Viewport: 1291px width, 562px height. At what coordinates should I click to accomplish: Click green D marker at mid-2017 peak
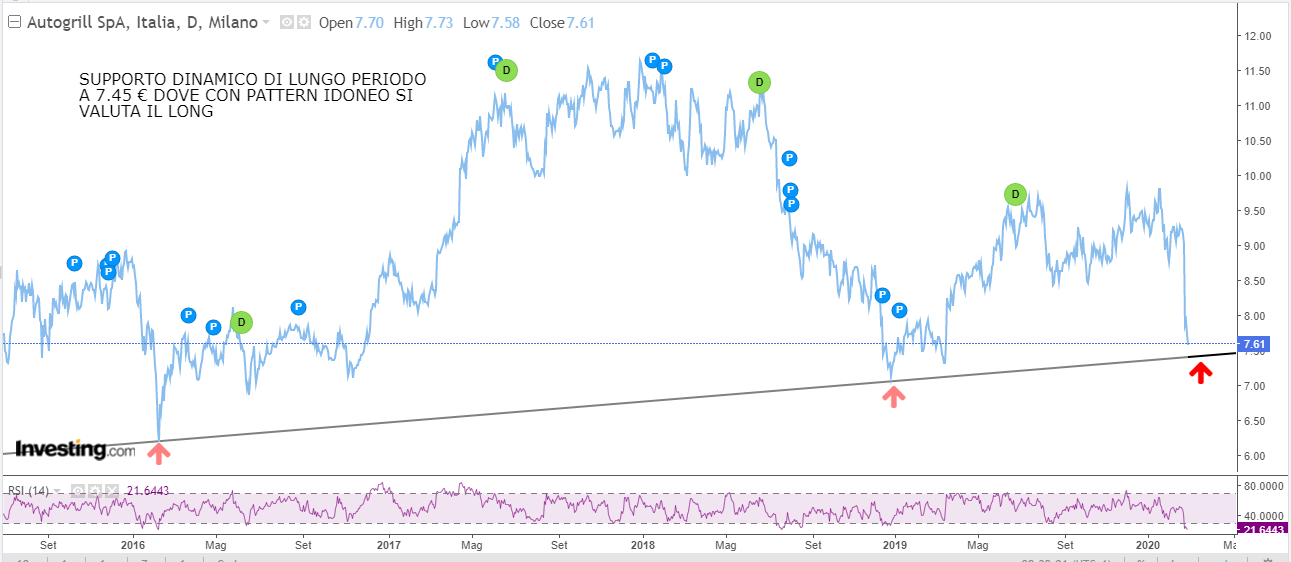506,70
